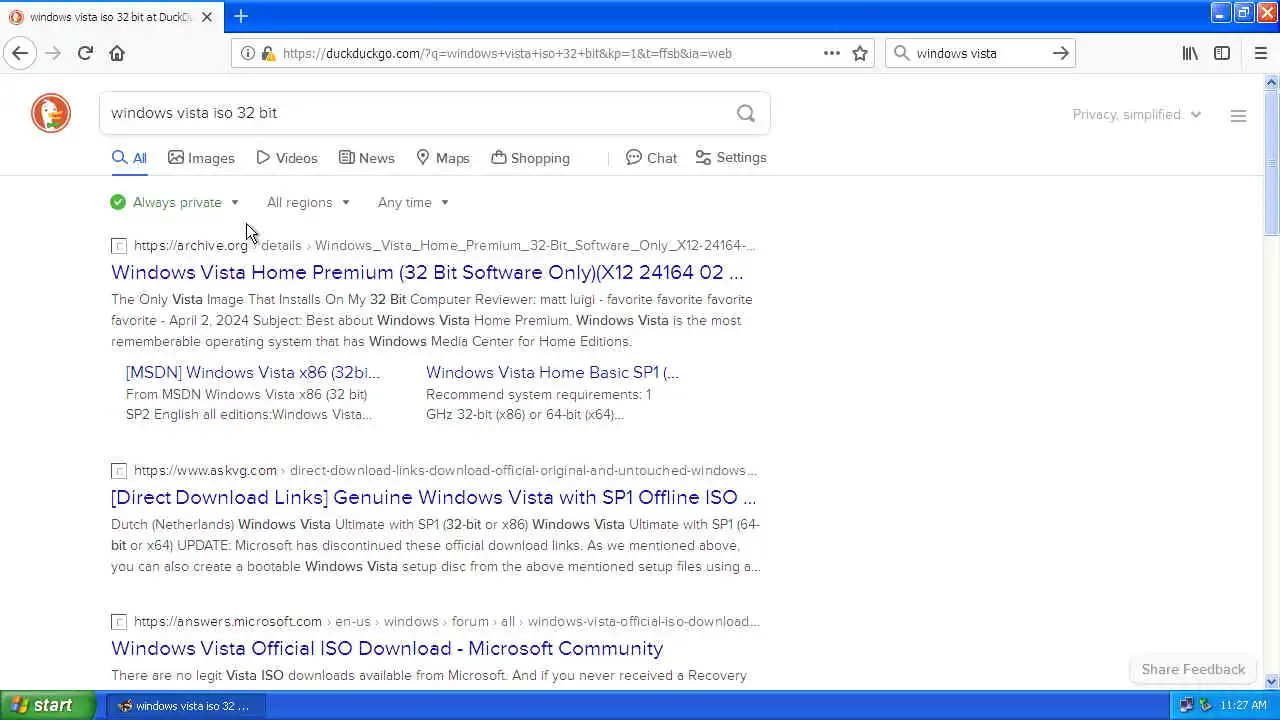Screen dimensions: 1280x720
Task: Open the Chat option
Action: (651, 158)
